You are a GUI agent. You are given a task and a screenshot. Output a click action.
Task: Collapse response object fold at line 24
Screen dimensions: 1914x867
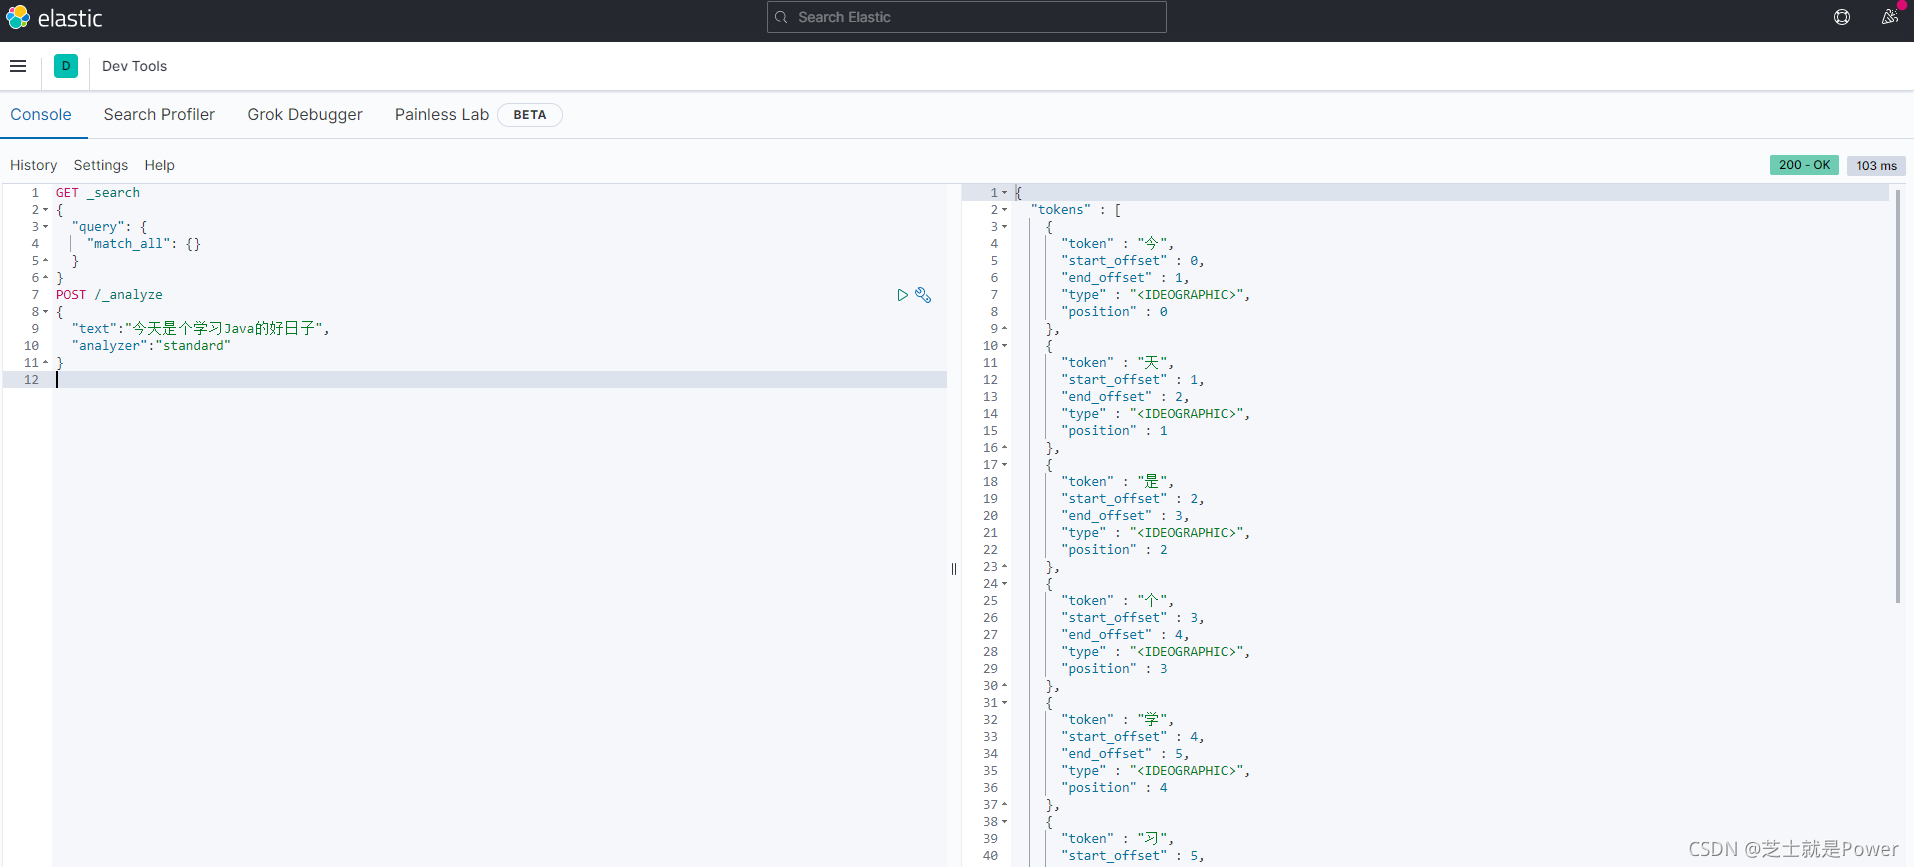pyautogui.click(x=1004, y=584)
